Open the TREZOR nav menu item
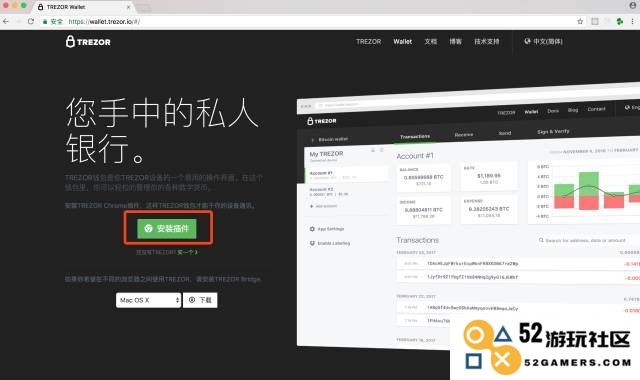Image resolution: width=640 pixels, height=380 pixels. tap(369, 42)
